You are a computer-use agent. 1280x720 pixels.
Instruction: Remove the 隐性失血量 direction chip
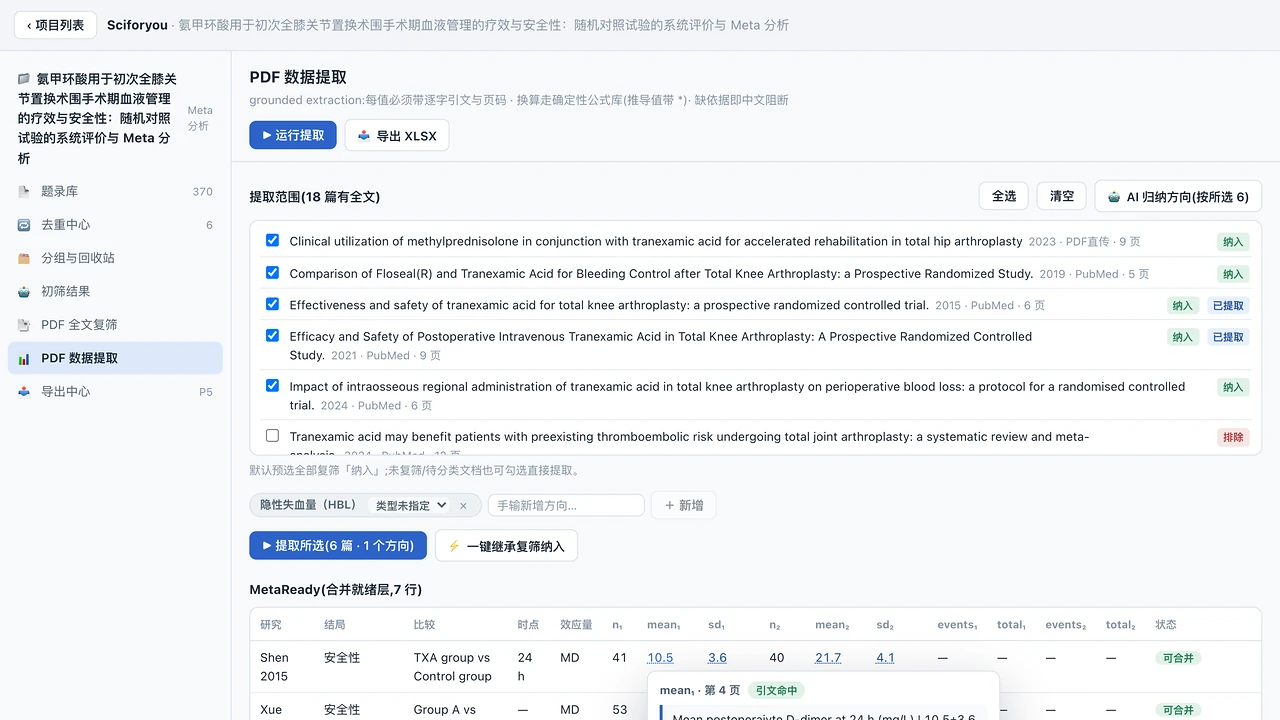(x=463, y=506)
